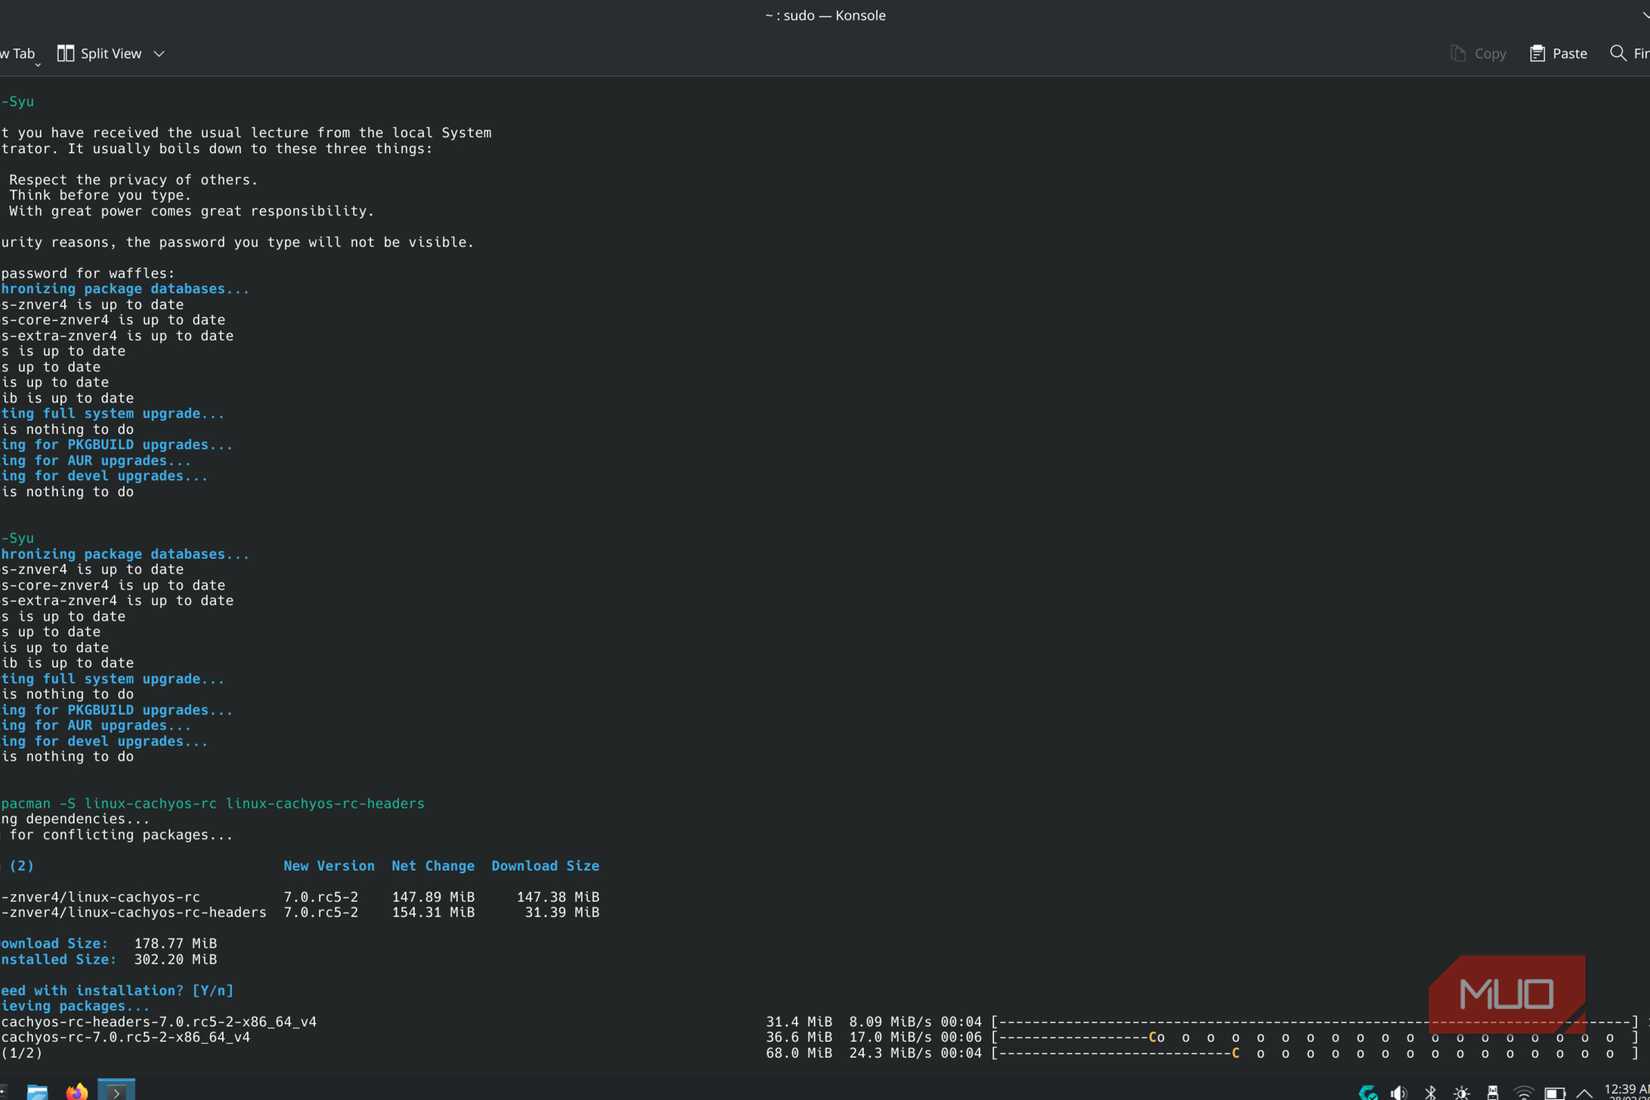Open Bluetooth tray icon
This screenshot has width=1650, height=1100.
pyautogui.click(x=1430, y=1093)
